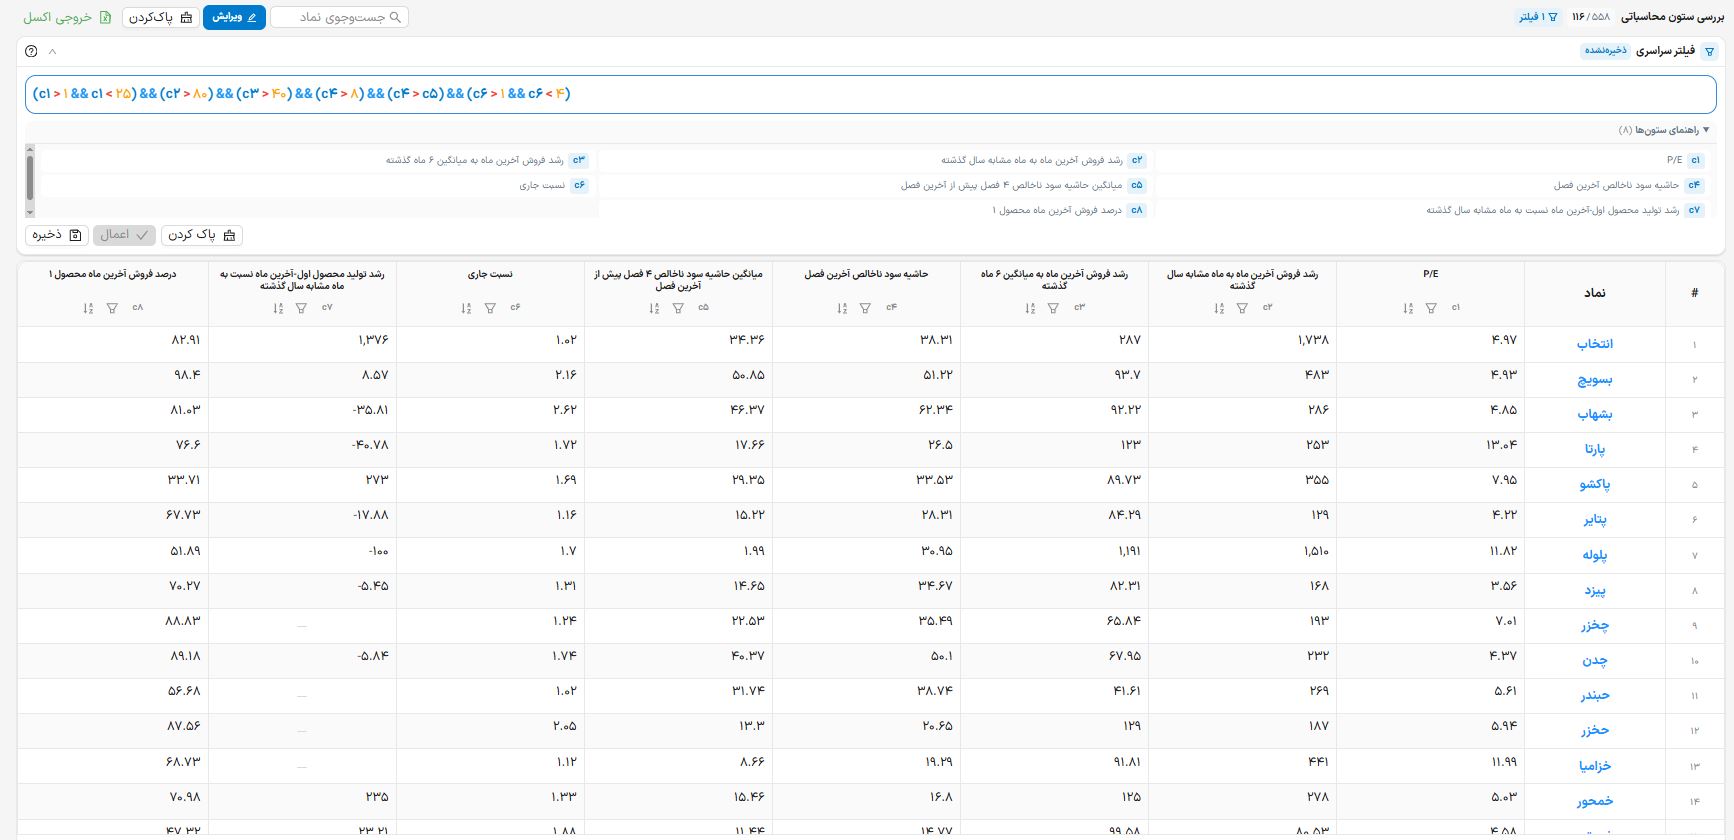Click the c3 column guide chip
The height and width of the screenshot is (840, 1734).
(579, 160)
